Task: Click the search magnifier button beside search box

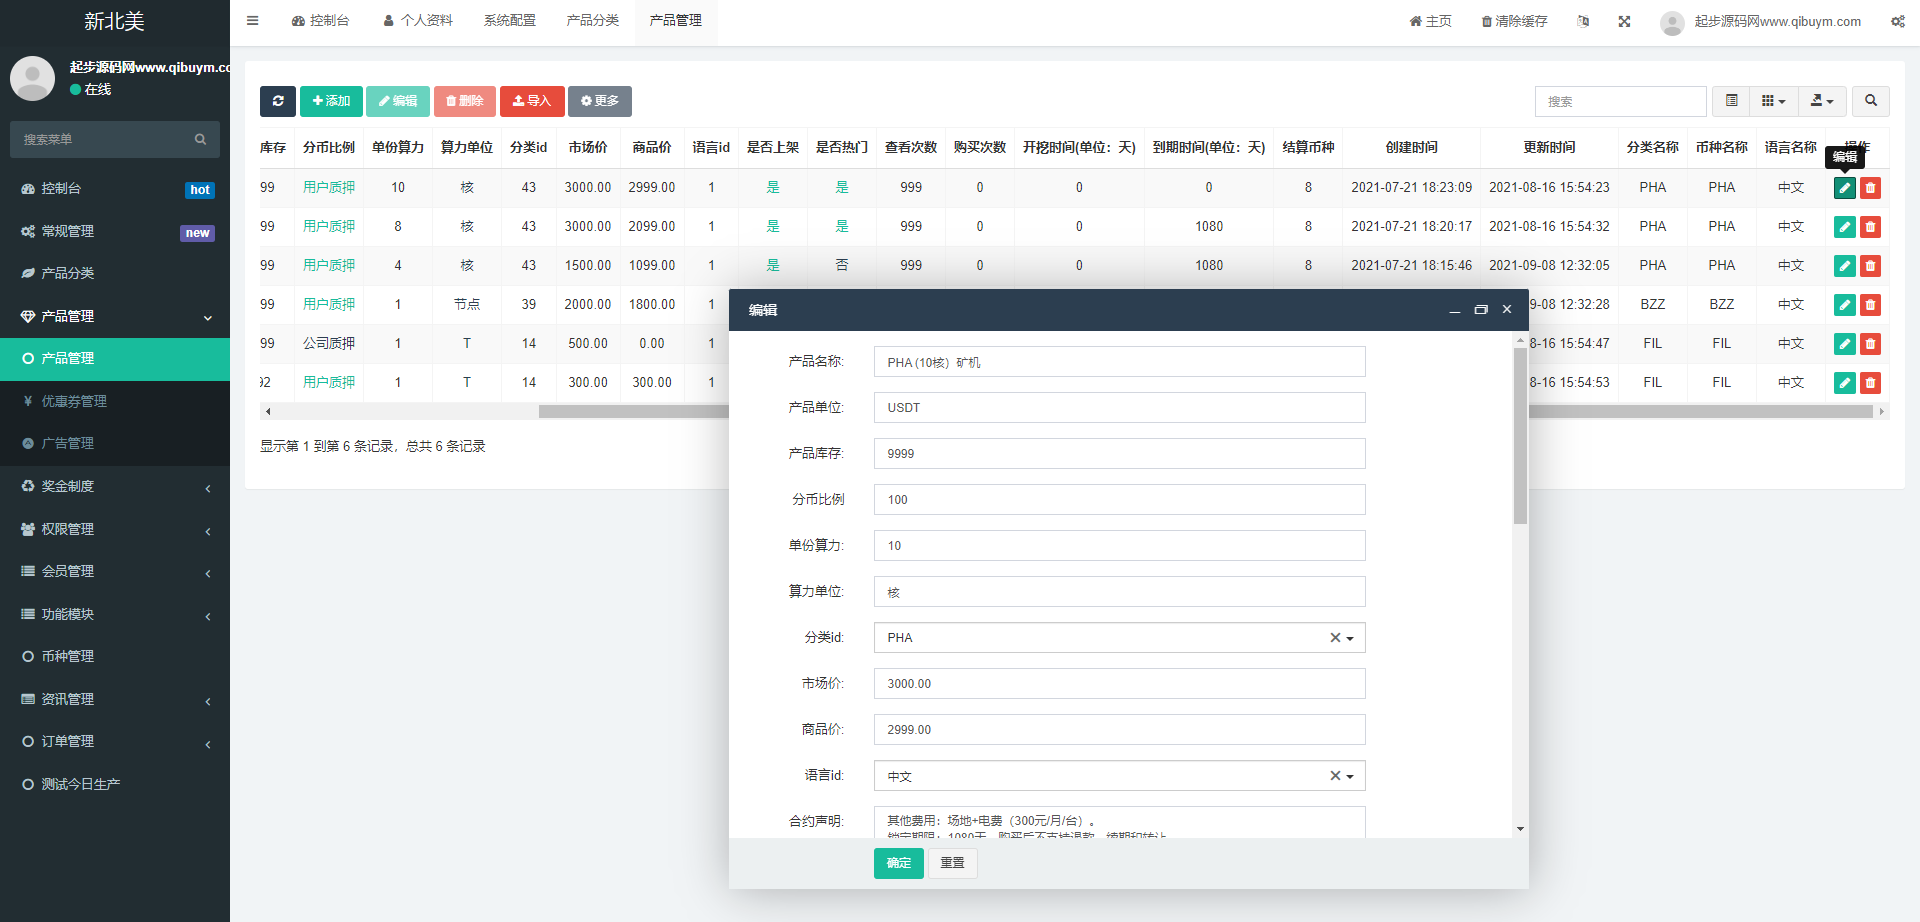Action: (x=1870, y=101)
